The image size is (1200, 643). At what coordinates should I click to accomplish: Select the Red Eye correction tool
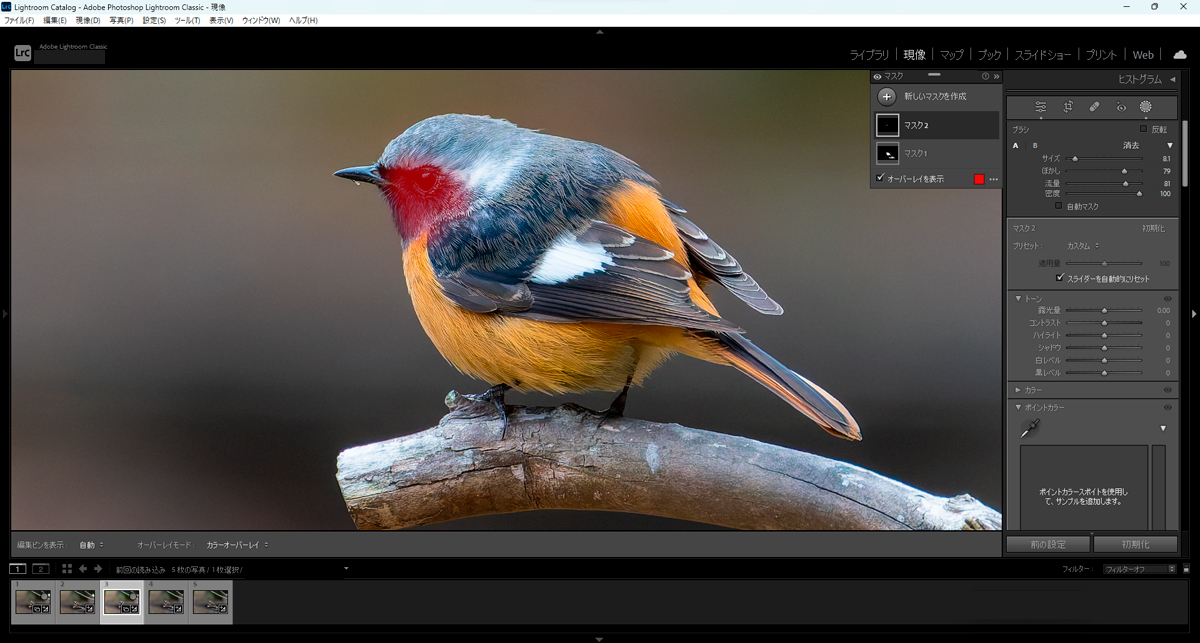point(1121,107)
